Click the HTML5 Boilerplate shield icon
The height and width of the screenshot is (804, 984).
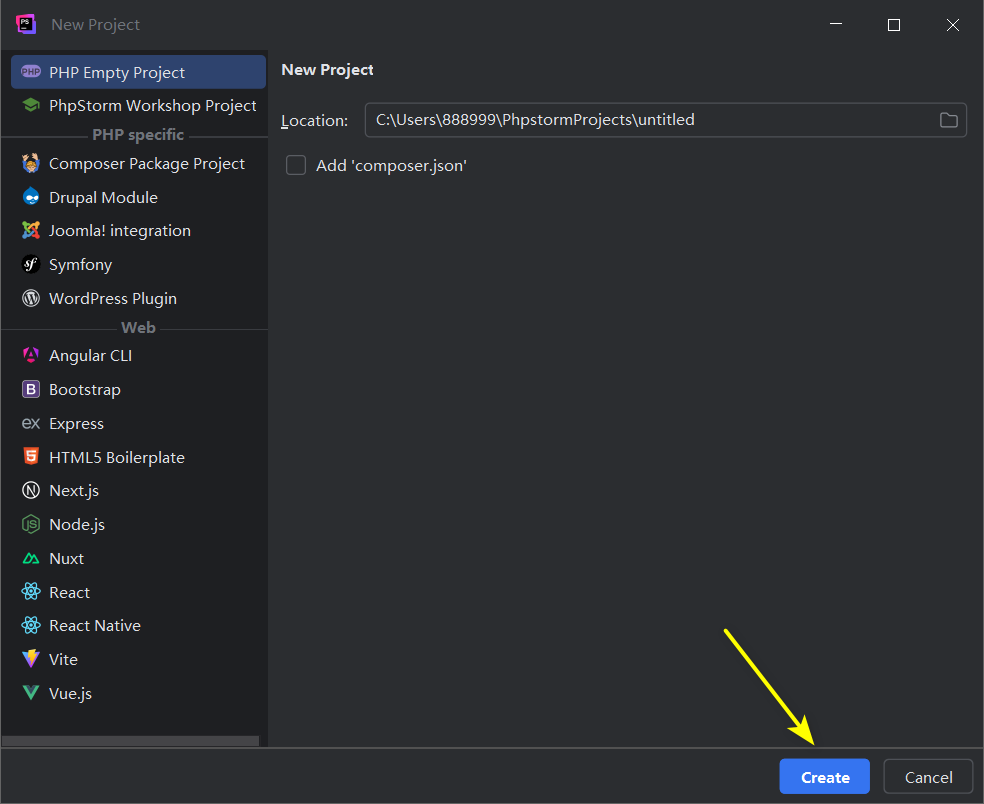pyautogui.click(x=31, y=456)
